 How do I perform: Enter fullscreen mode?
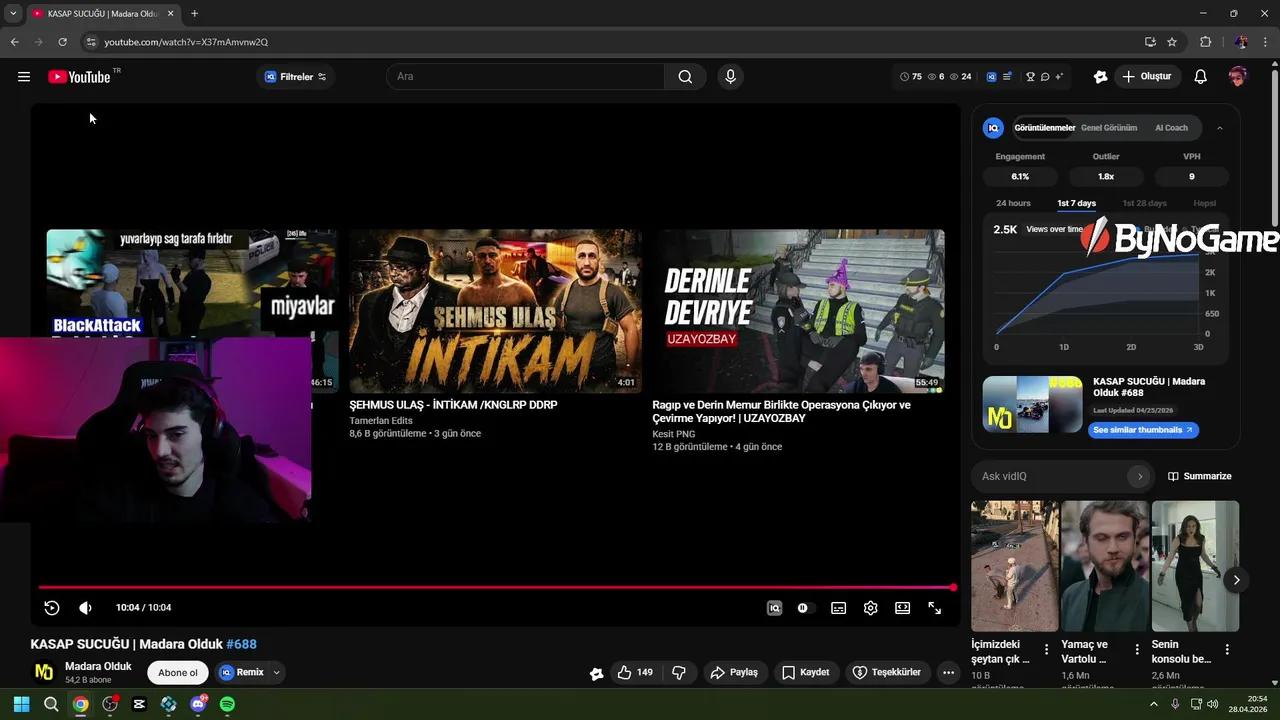tap(934, 608)
